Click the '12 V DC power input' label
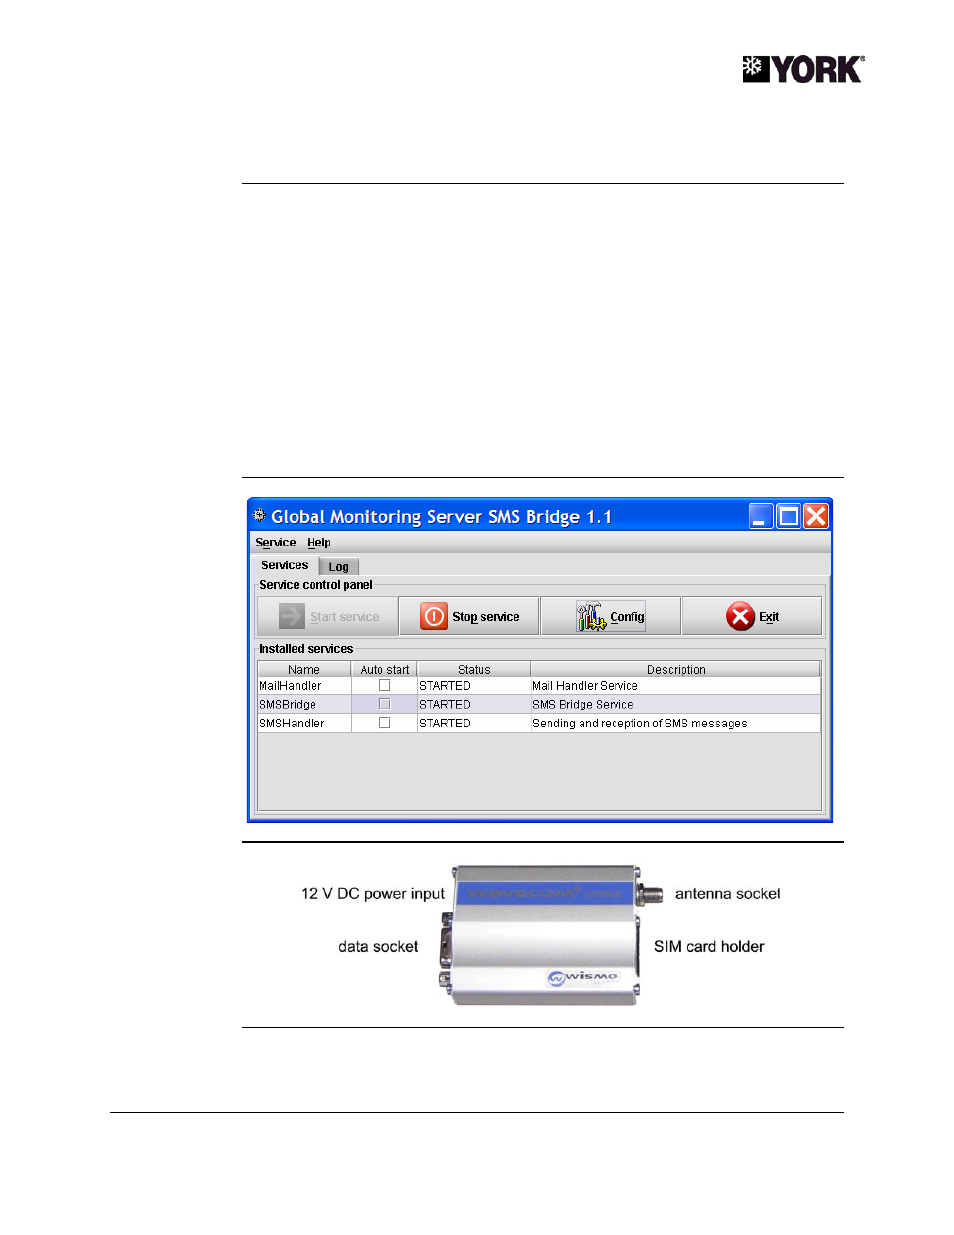The width and height of the screenshot is (954, 1235). coord(373,894)
